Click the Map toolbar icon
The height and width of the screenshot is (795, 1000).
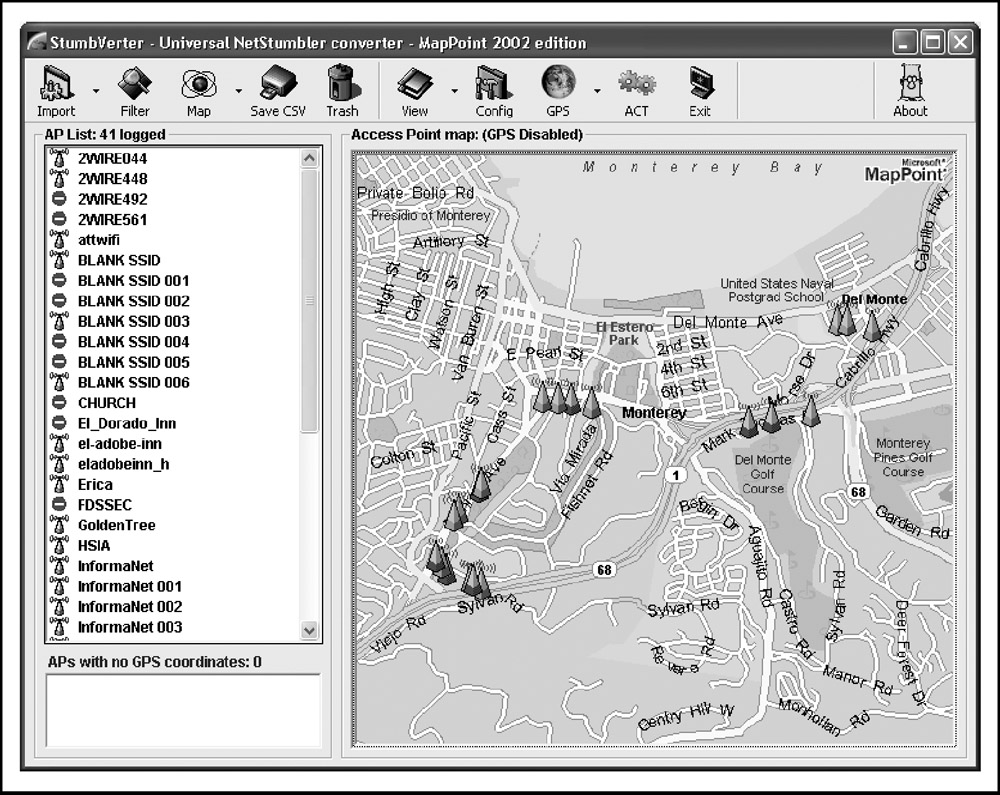click(198, 92)
